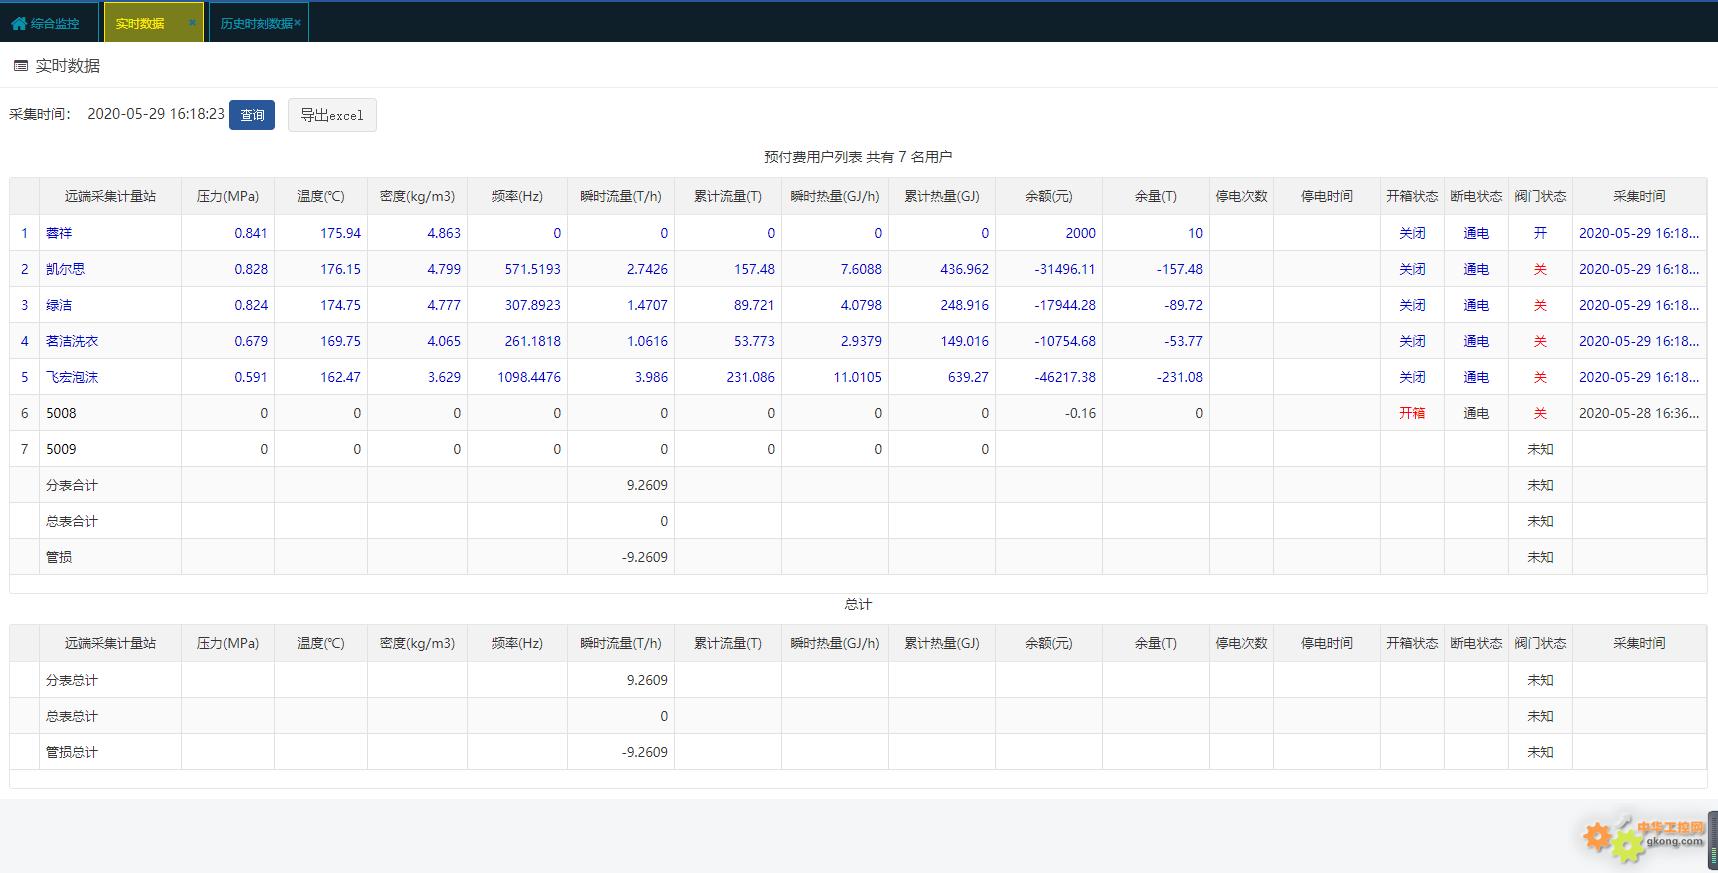The image size is (1718, 873).
Task: Close the 实时数据 tab
Action: (192, 22)
